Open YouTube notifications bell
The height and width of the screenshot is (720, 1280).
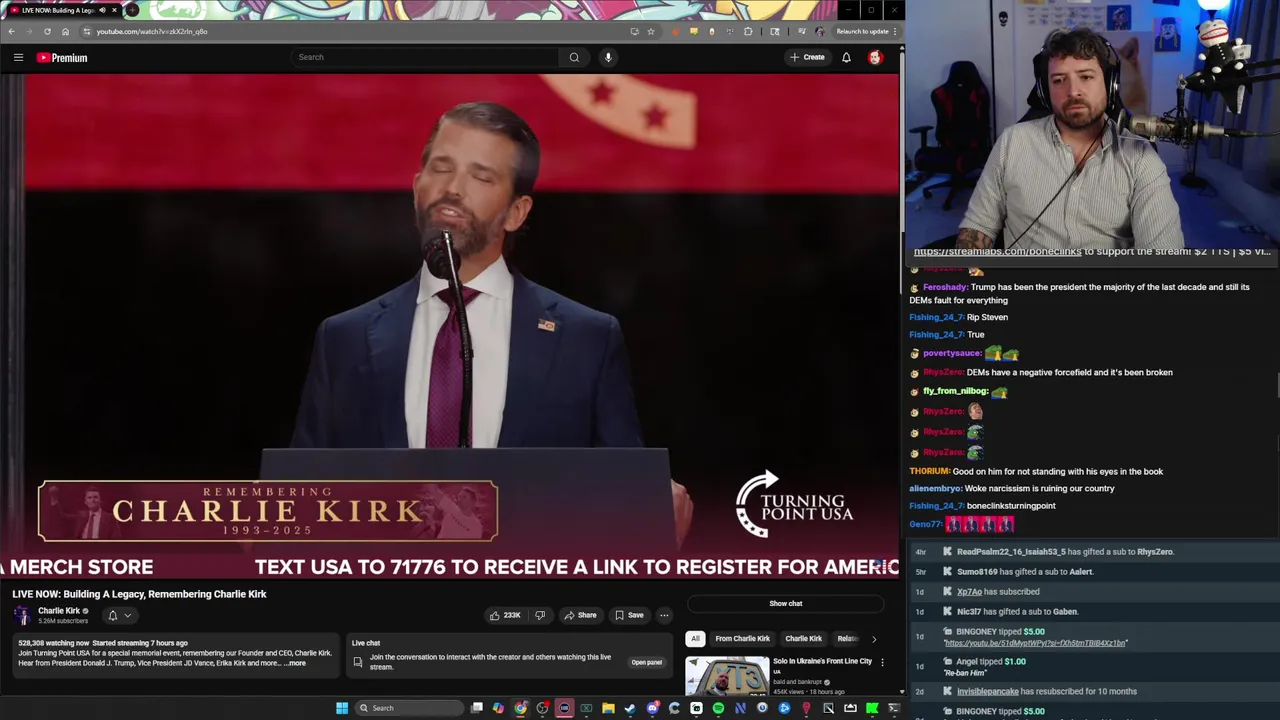point(846,57)
